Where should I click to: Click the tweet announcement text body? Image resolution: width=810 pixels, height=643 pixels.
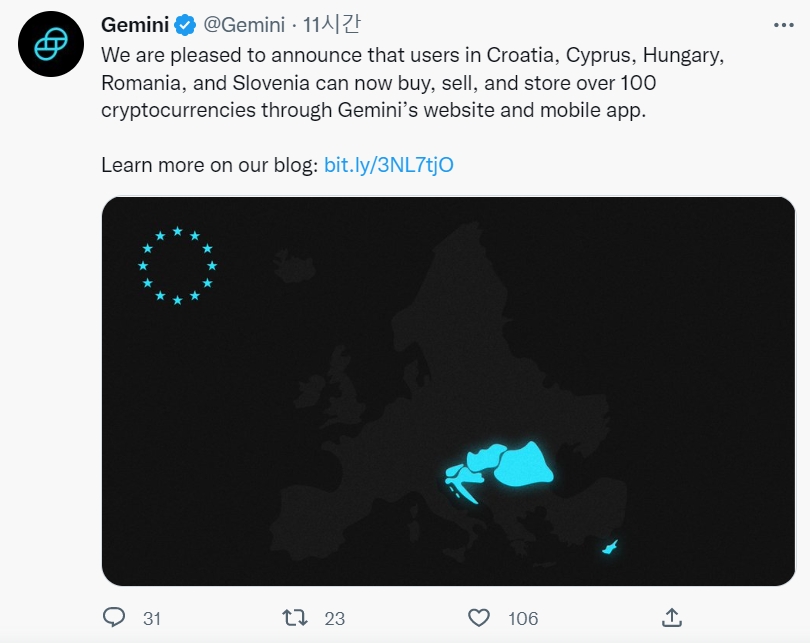click(x=410, y=81)
